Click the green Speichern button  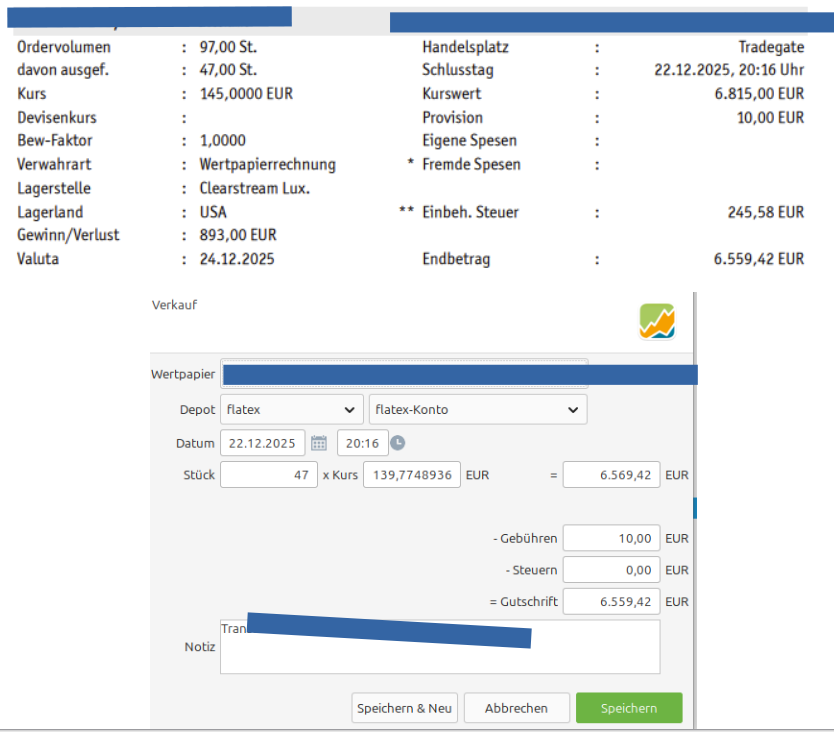[629, 708]
